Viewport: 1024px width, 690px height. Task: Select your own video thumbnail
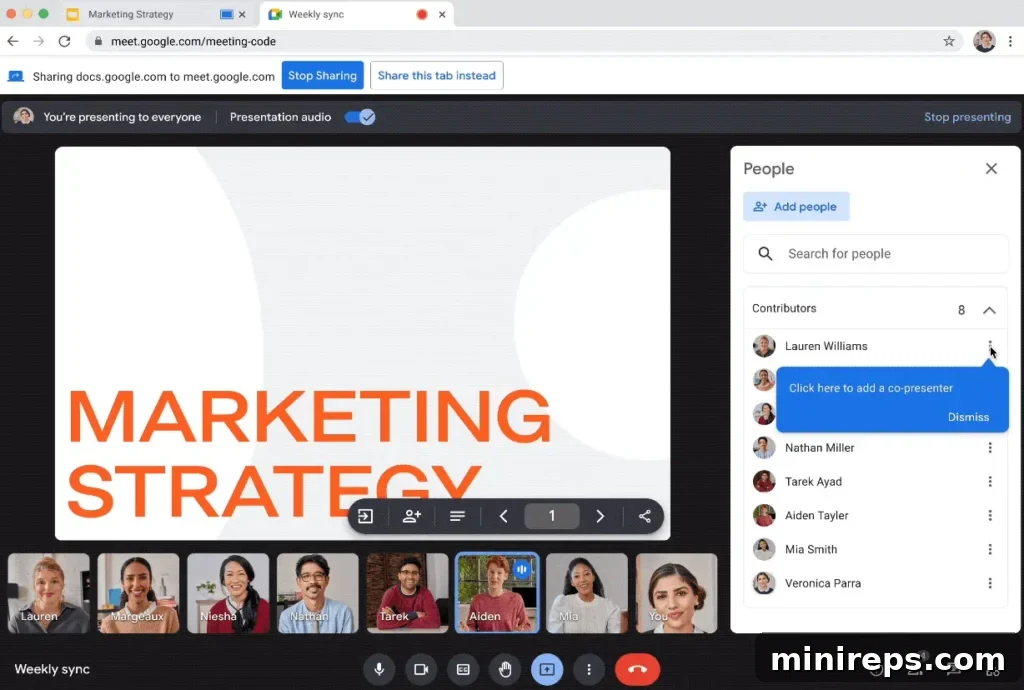pos(677,593)
